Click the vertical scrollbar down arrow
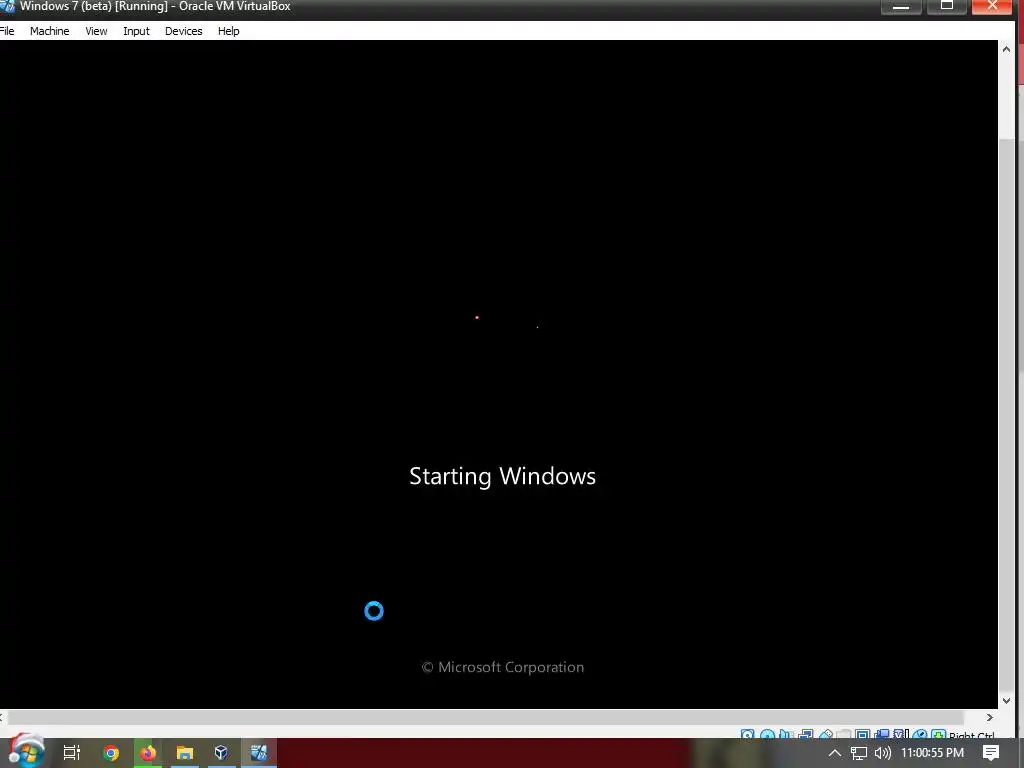This screenshot has width=1024, height=768. [x=1006, y=701]
